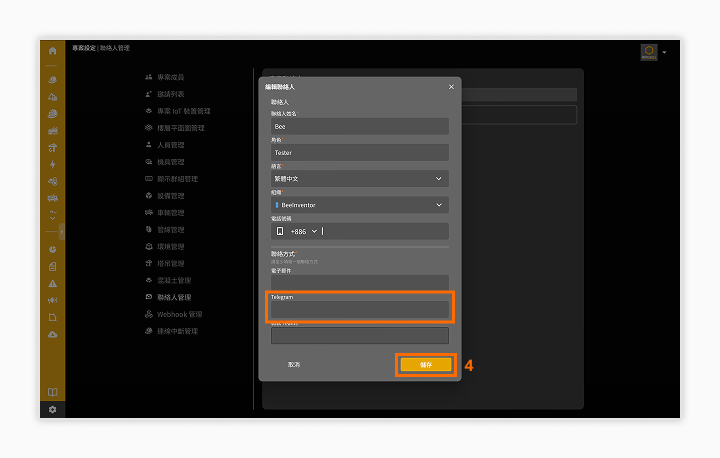Open the 繁體中文 language dropdown

click(360, 179)
